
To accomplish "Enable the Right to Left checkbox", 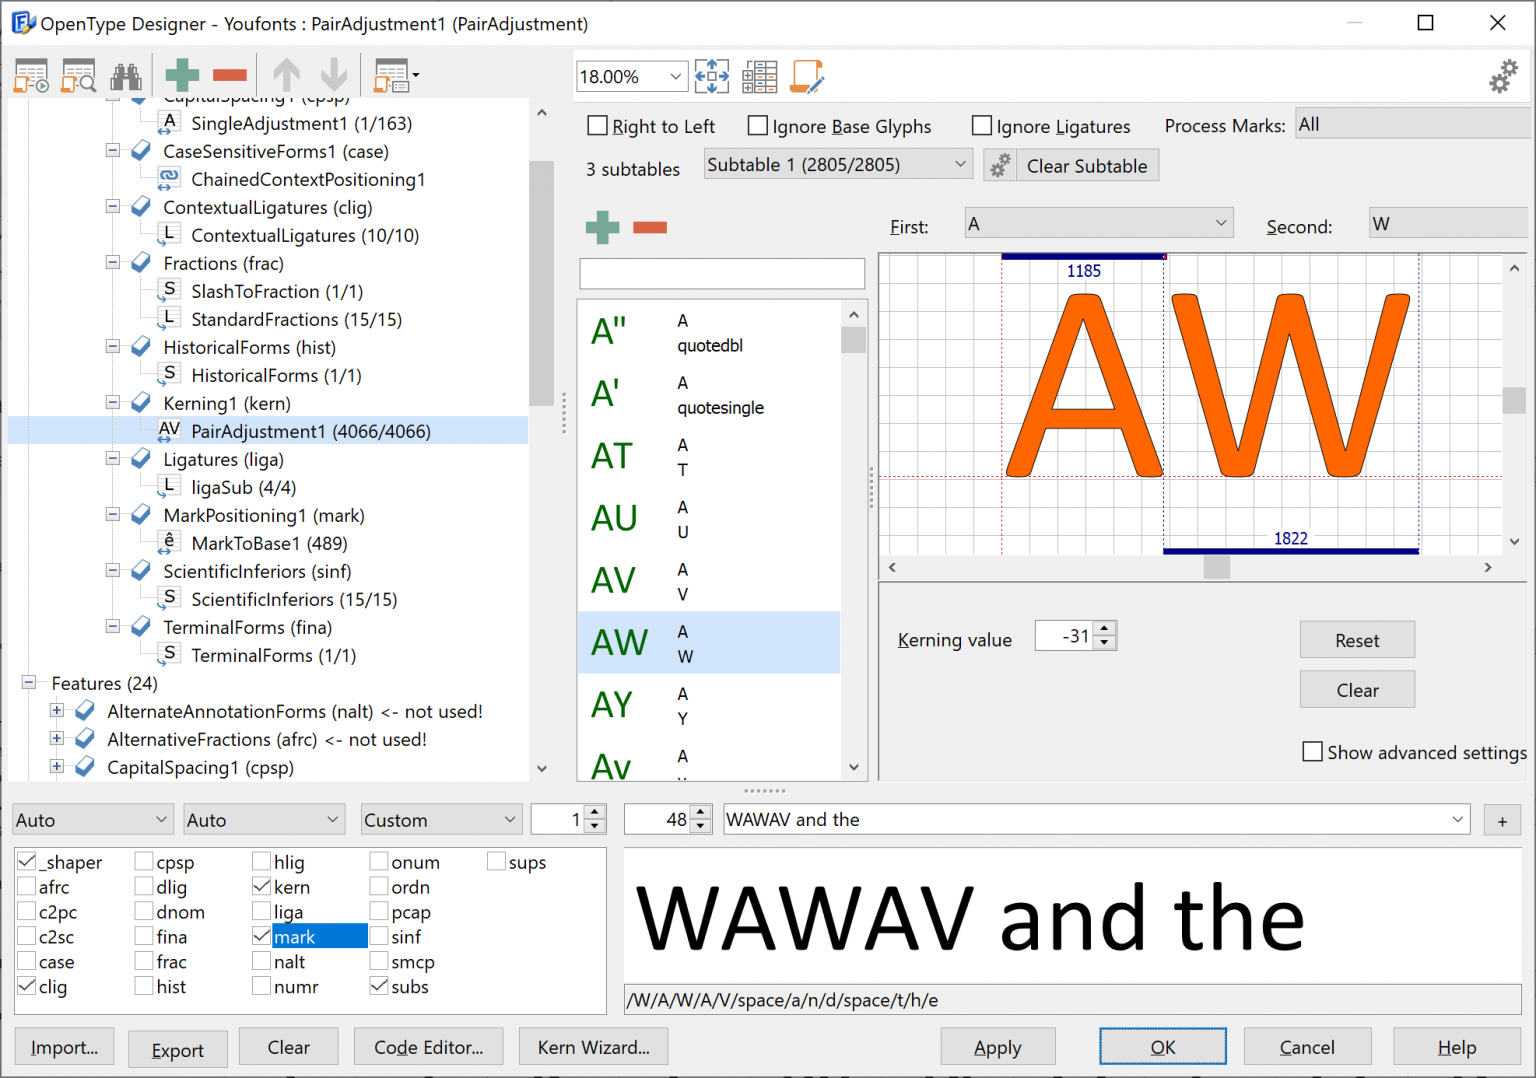I will (x=598, y=126).
